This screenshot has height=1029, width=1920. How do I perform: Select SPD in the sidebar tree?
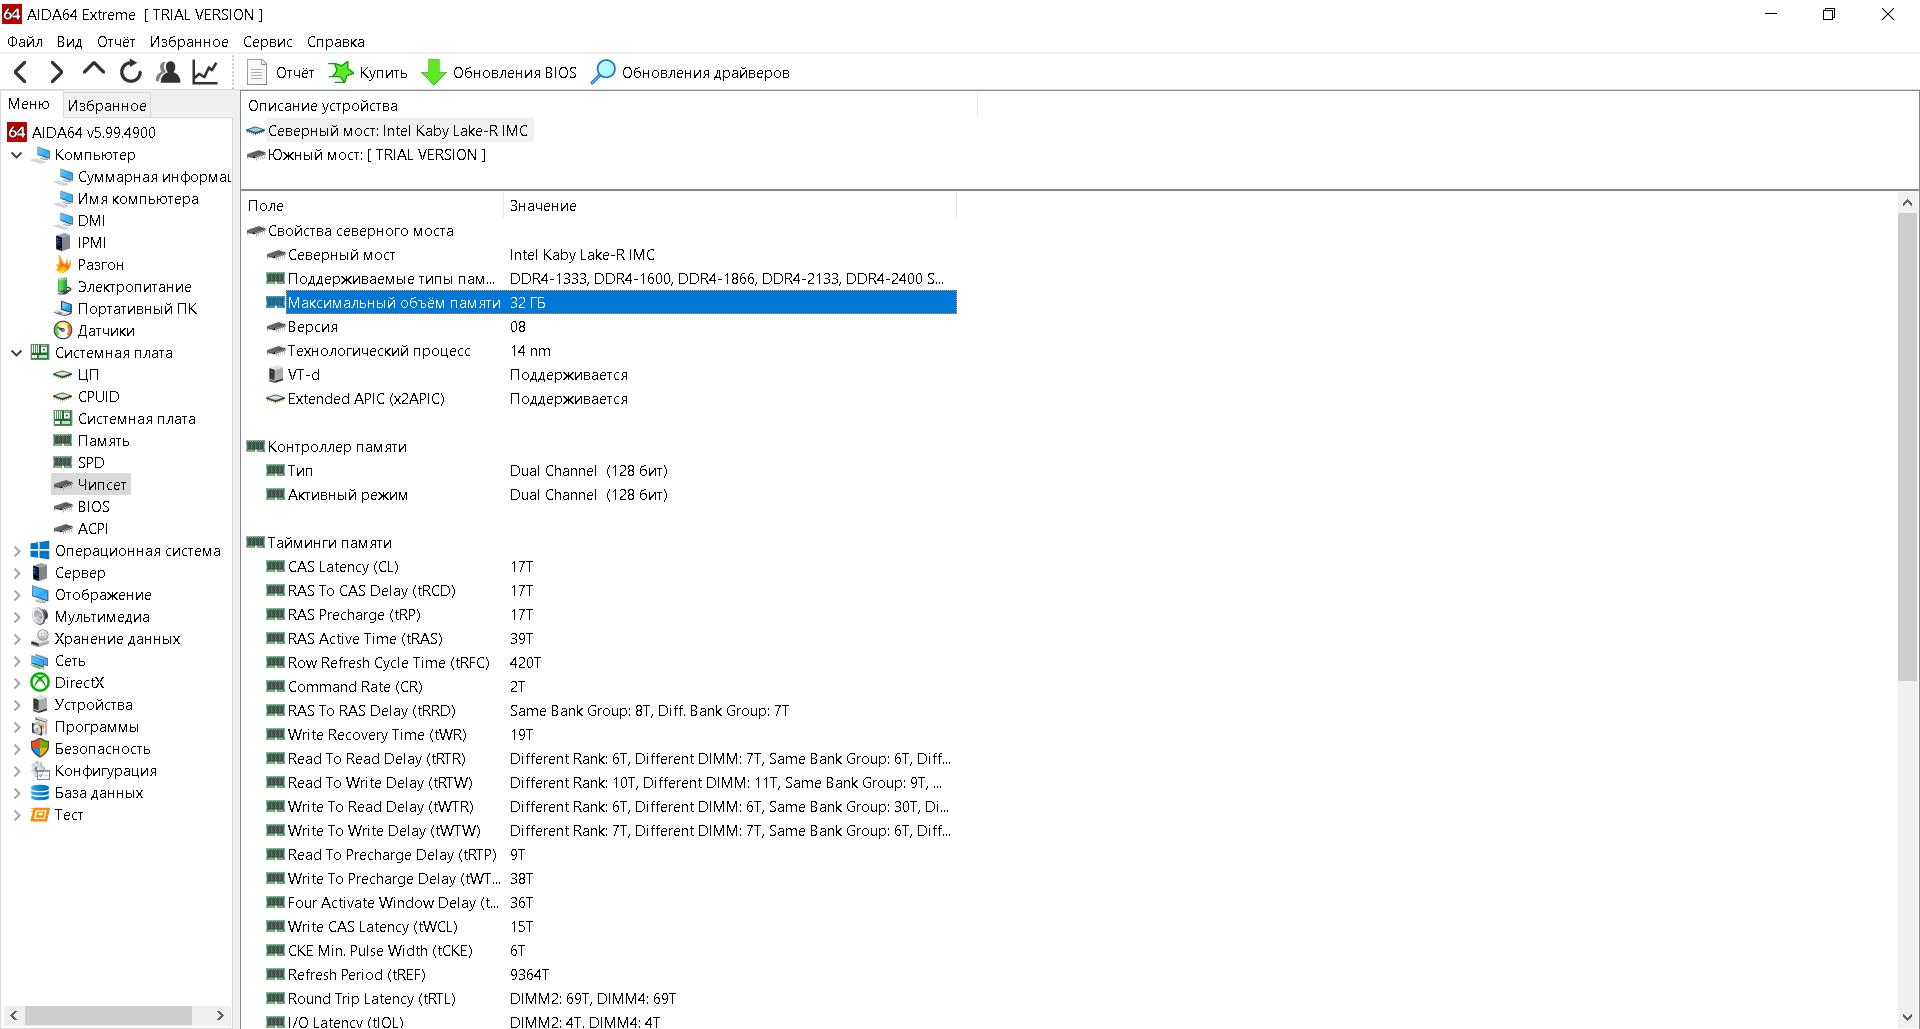pos(91,463)
